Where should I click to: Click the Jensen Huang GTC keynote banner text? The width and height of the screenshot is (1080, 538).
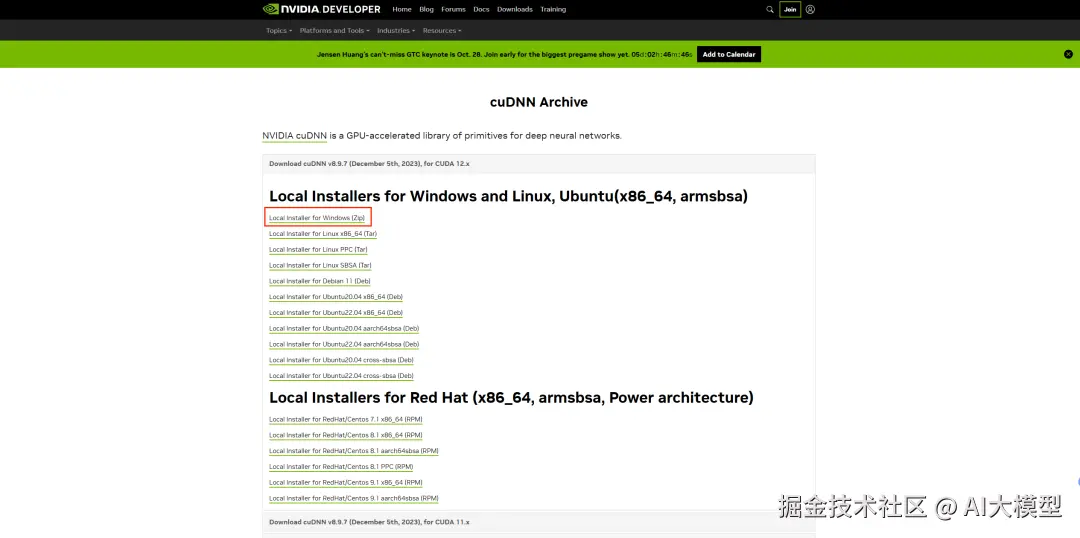[504, 54]
